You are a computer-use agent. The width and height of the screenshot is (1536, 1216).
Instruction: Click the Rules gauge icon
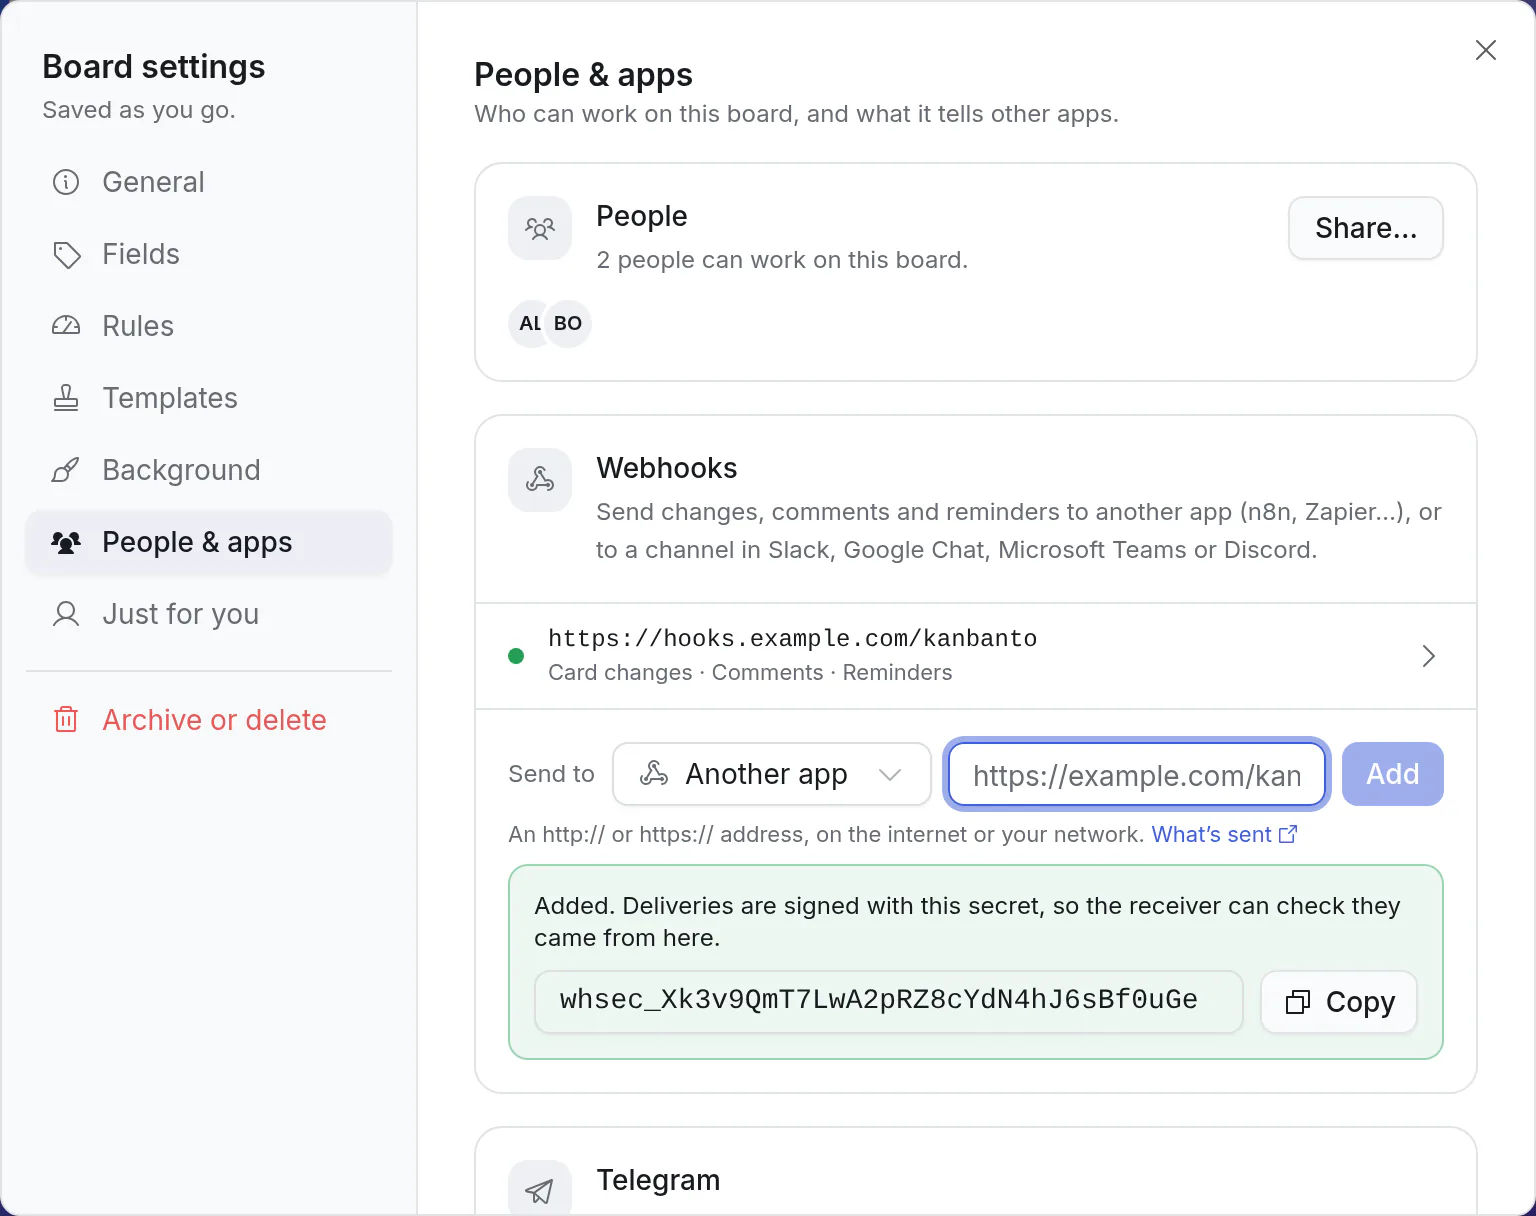(66, 326)
